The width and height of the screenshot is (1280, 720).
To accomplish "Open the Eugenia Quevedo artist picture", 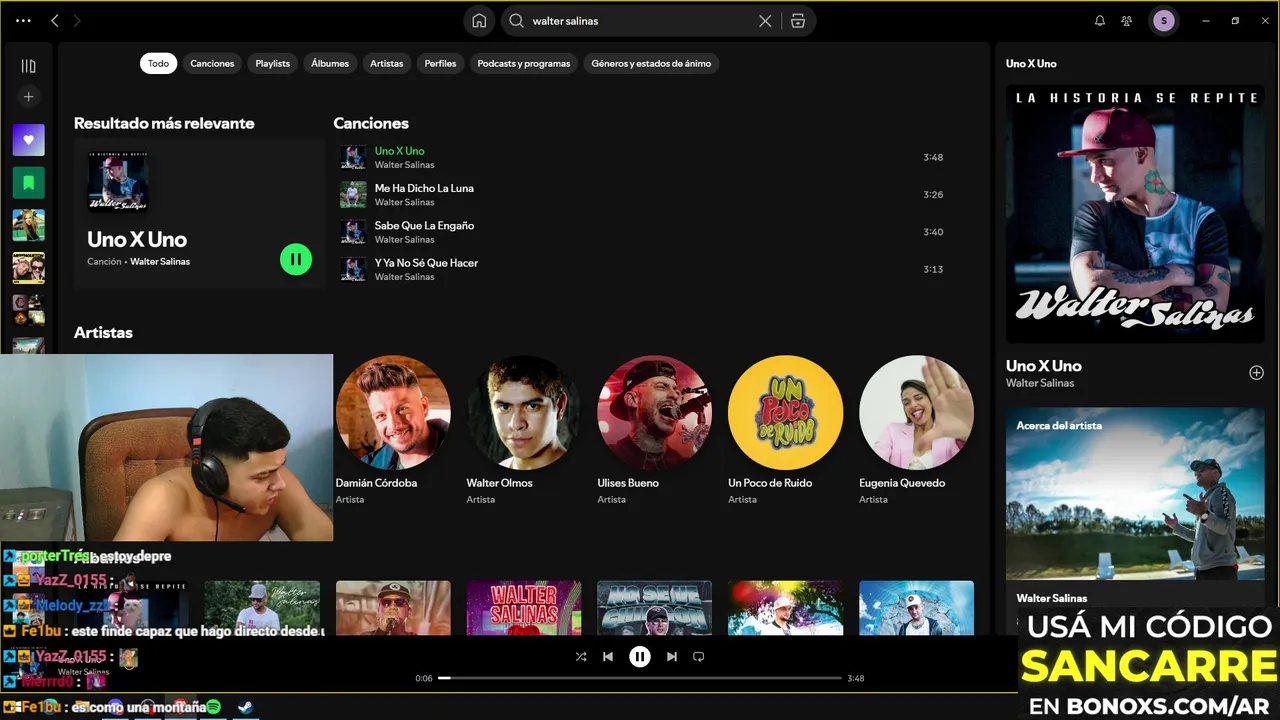I will point(916,413).
